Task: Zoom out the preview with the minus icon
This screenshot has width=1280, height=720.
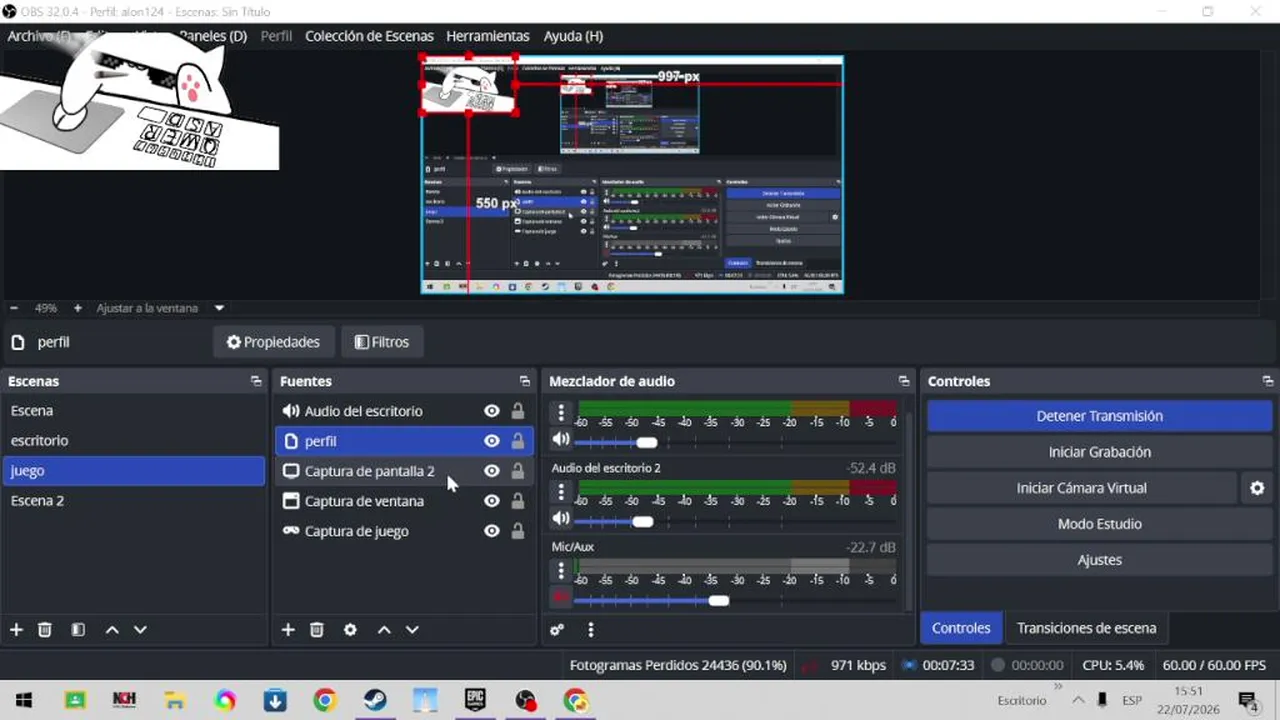Action: click(14, 308)
